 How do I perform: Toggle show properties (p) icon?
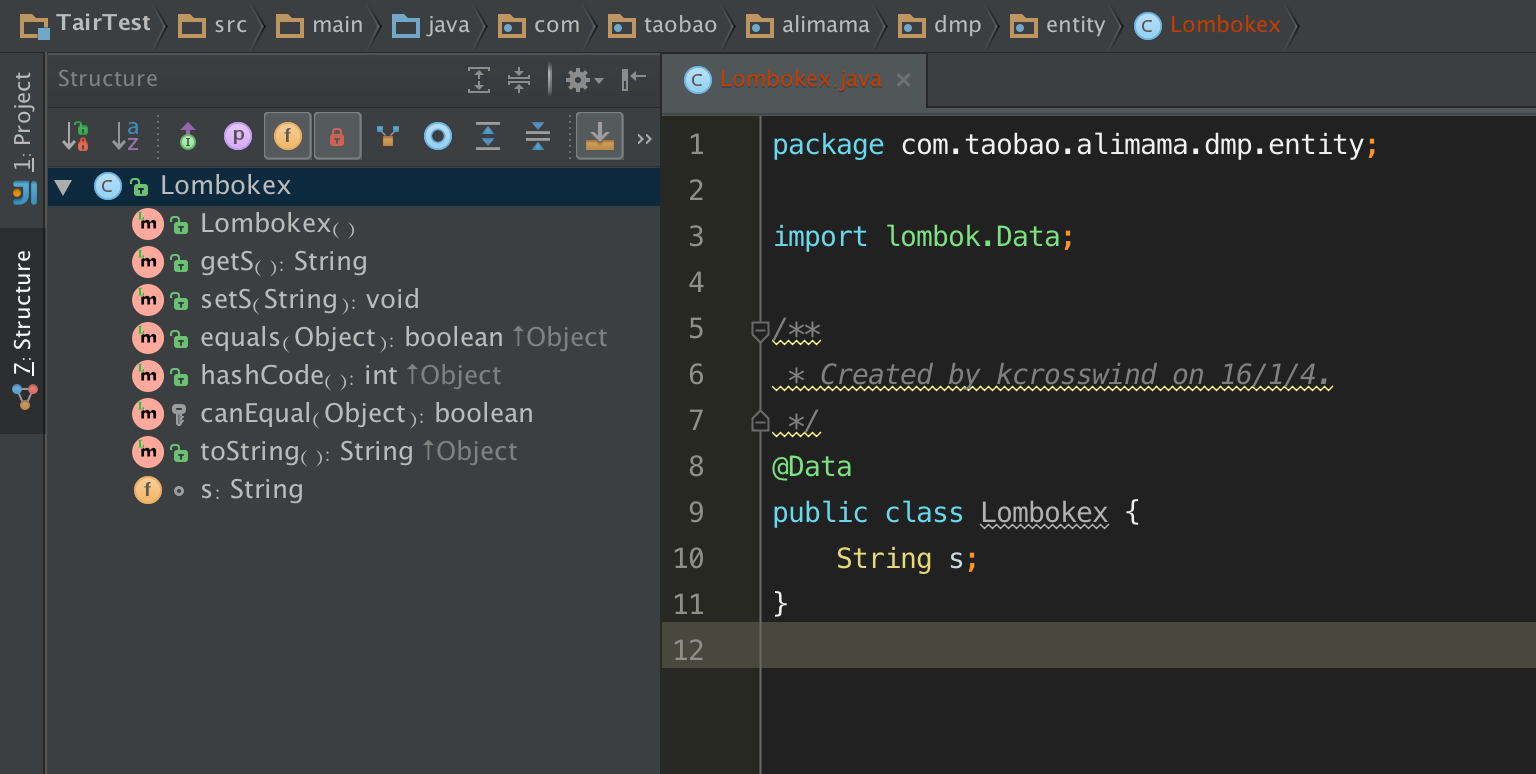coord(237,136)
